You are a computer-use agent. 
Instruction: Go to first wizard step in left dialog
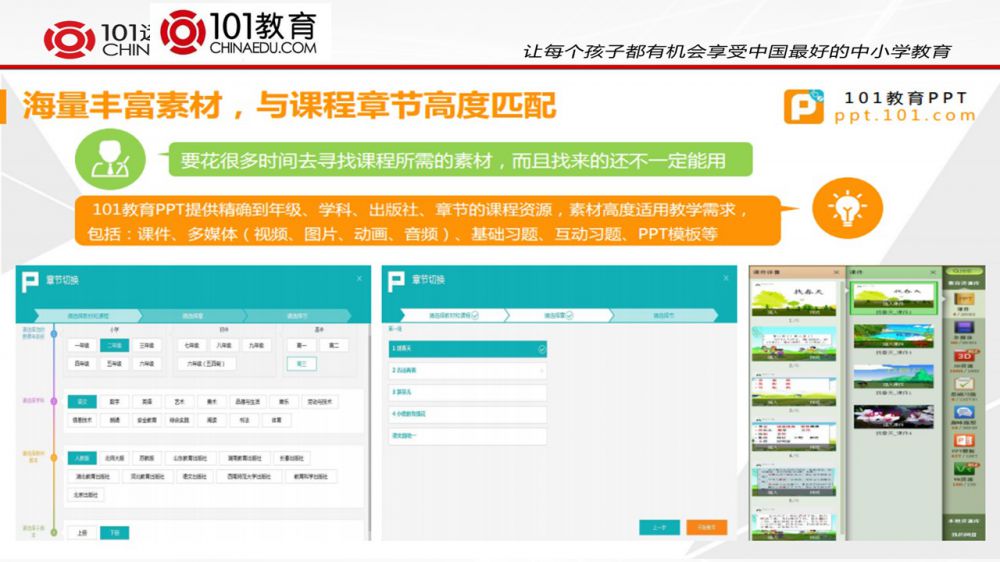click(95, 315)
